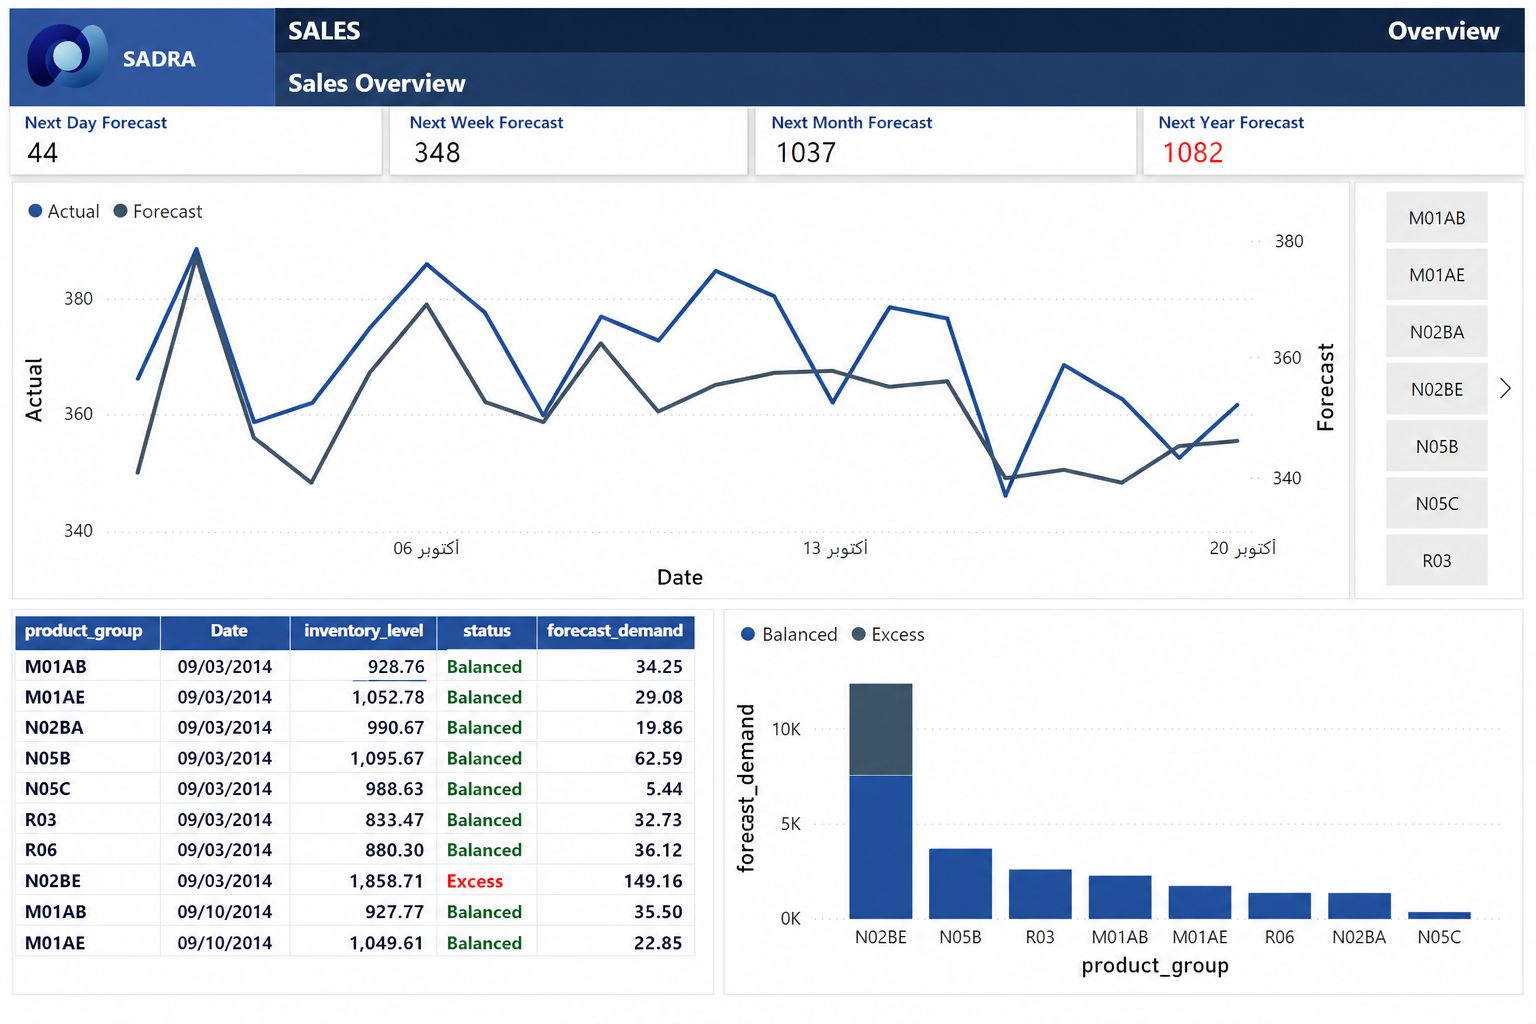Open the Next Day Forecast card showing 44
Screen dimensions: 1536x1024
[x=196, y=141]
